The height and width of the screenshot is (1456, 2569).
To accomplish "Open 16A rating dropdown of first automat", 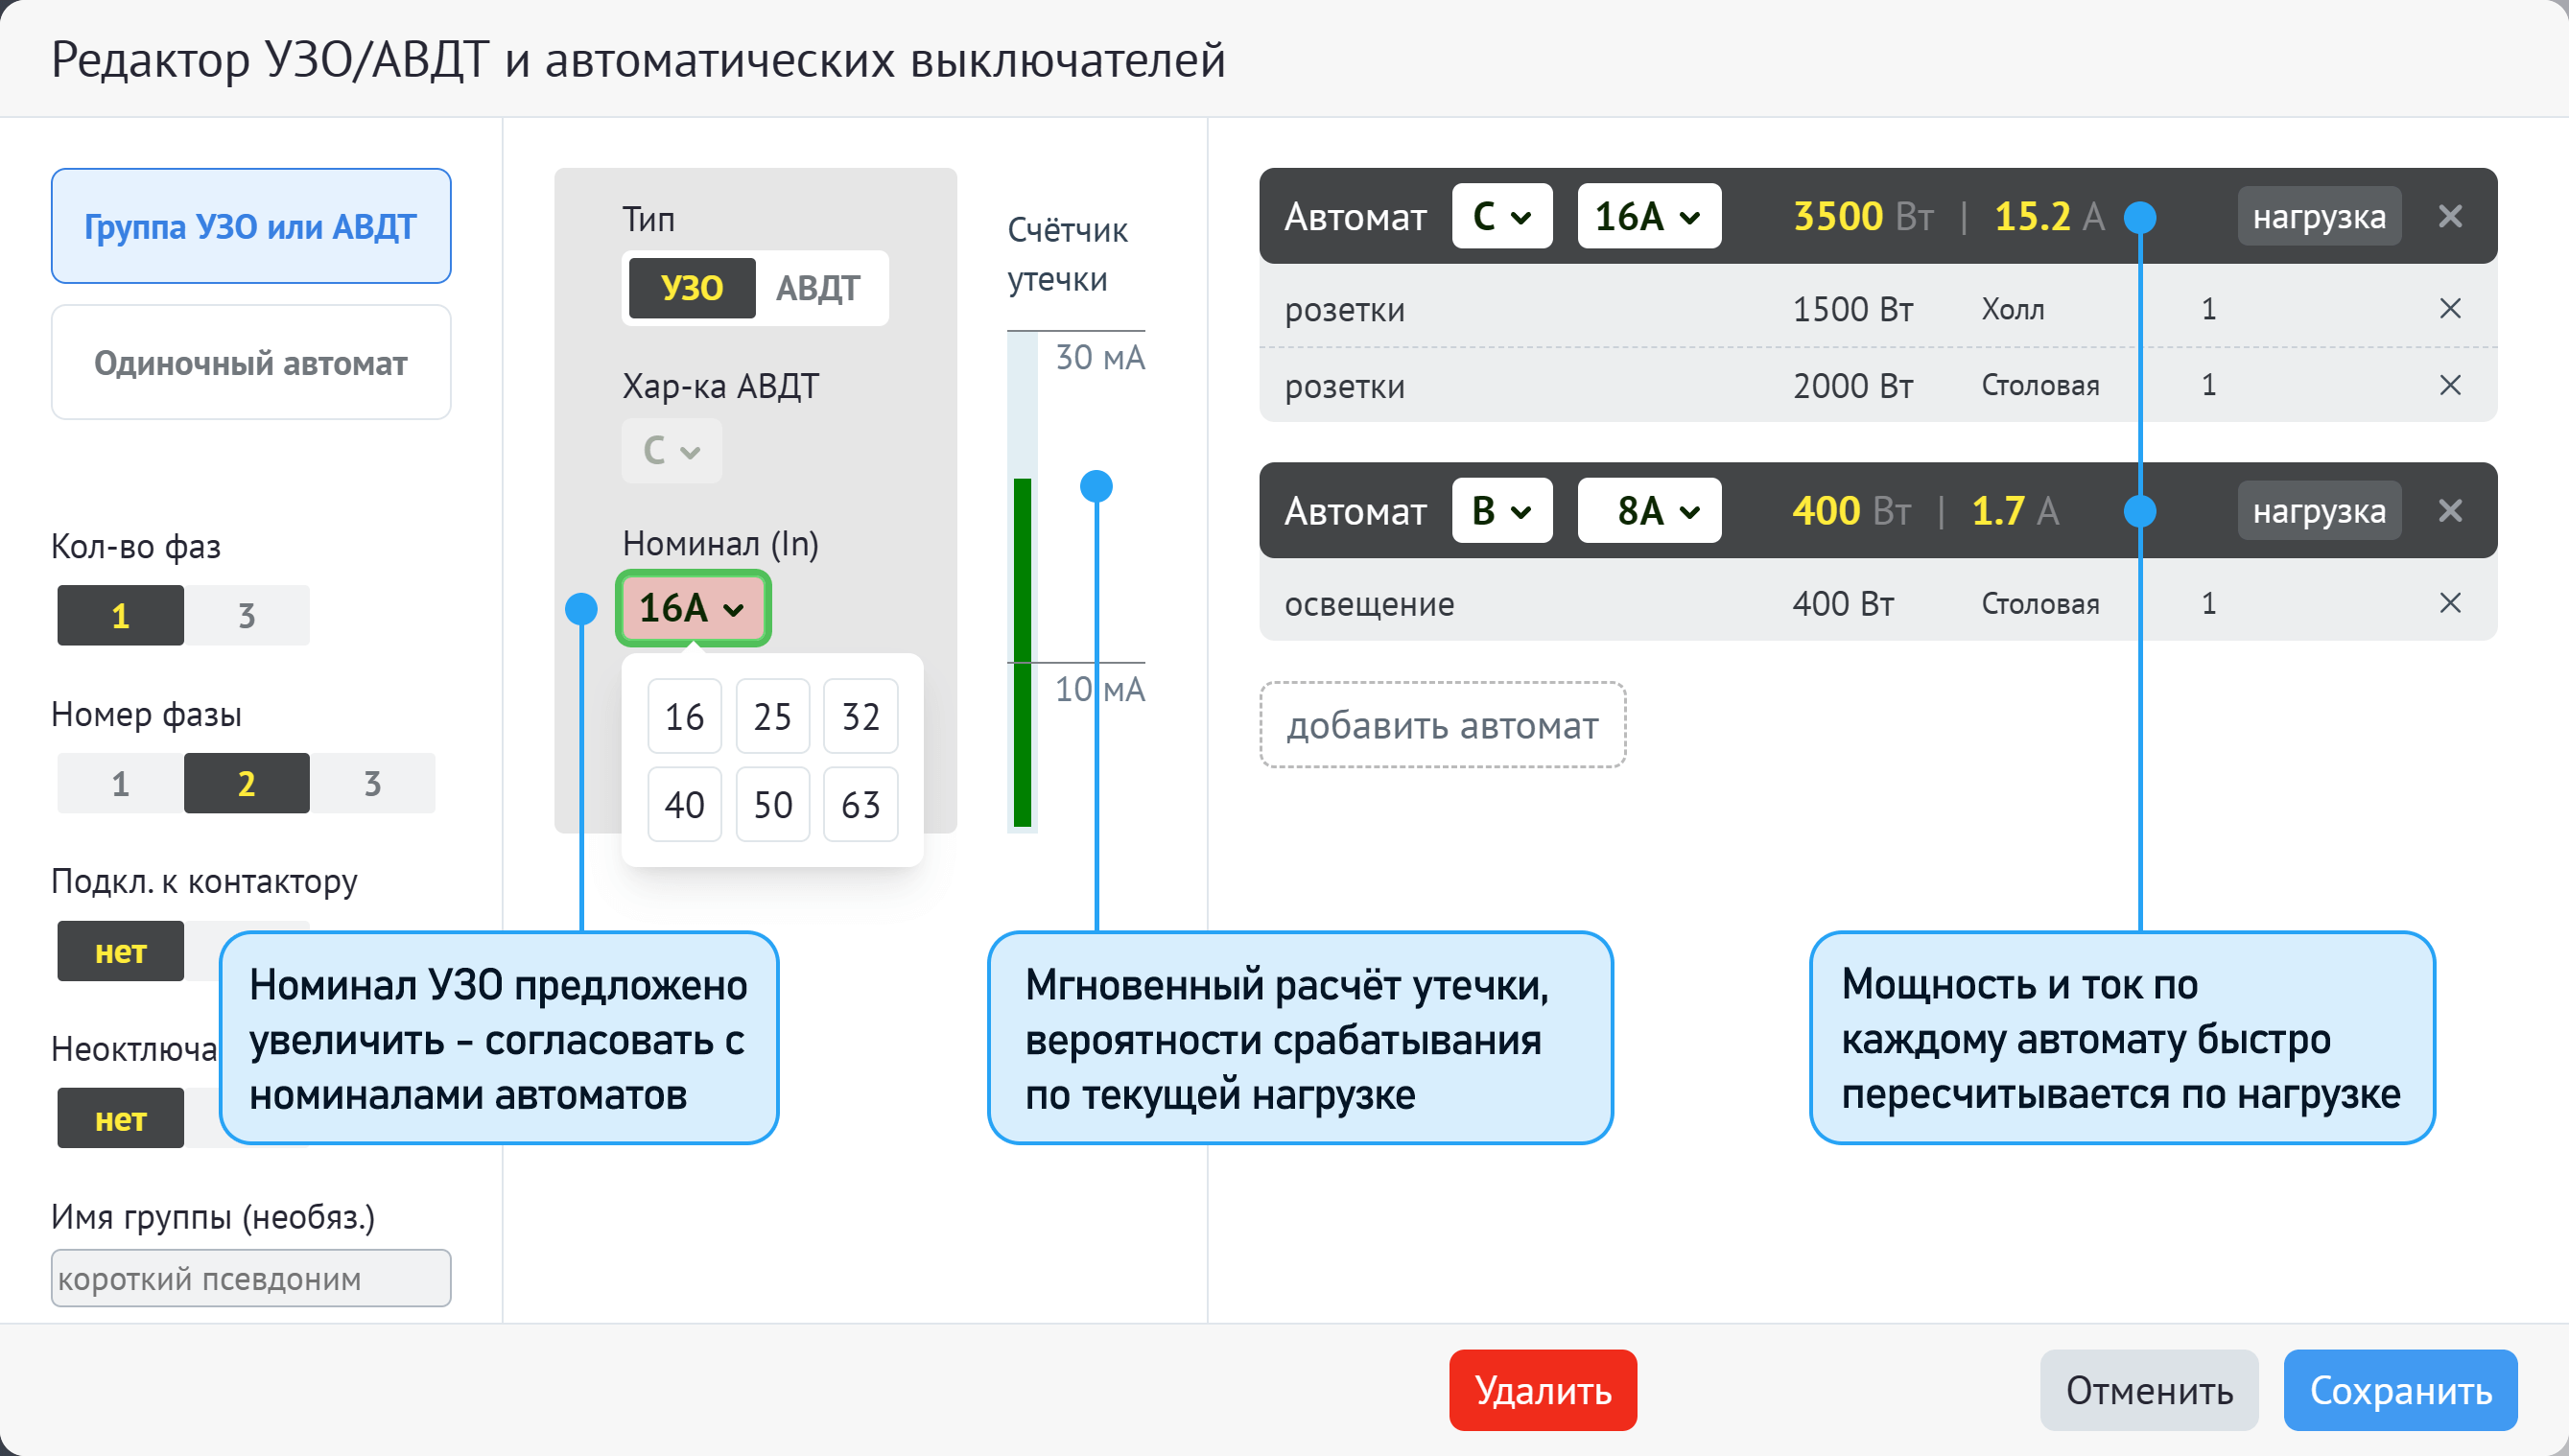I will (1649, 216).
